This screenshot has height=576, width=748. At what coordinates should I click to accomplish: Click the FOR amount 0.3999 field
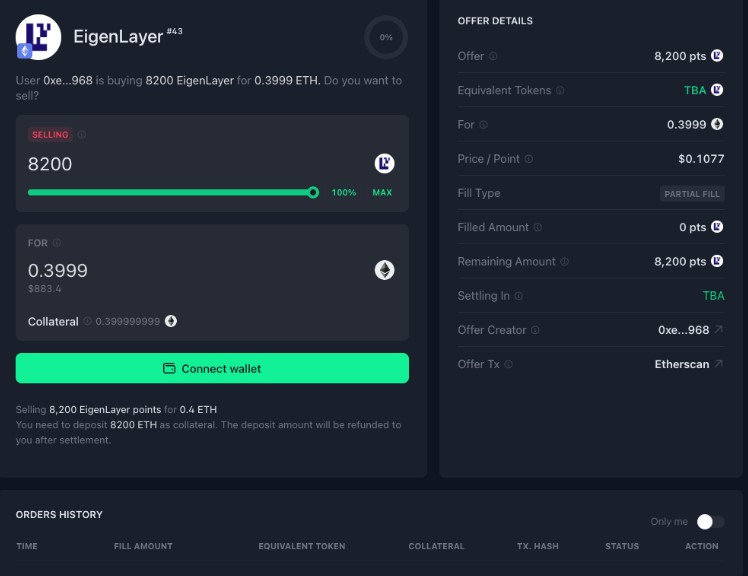tap(190, 270)
